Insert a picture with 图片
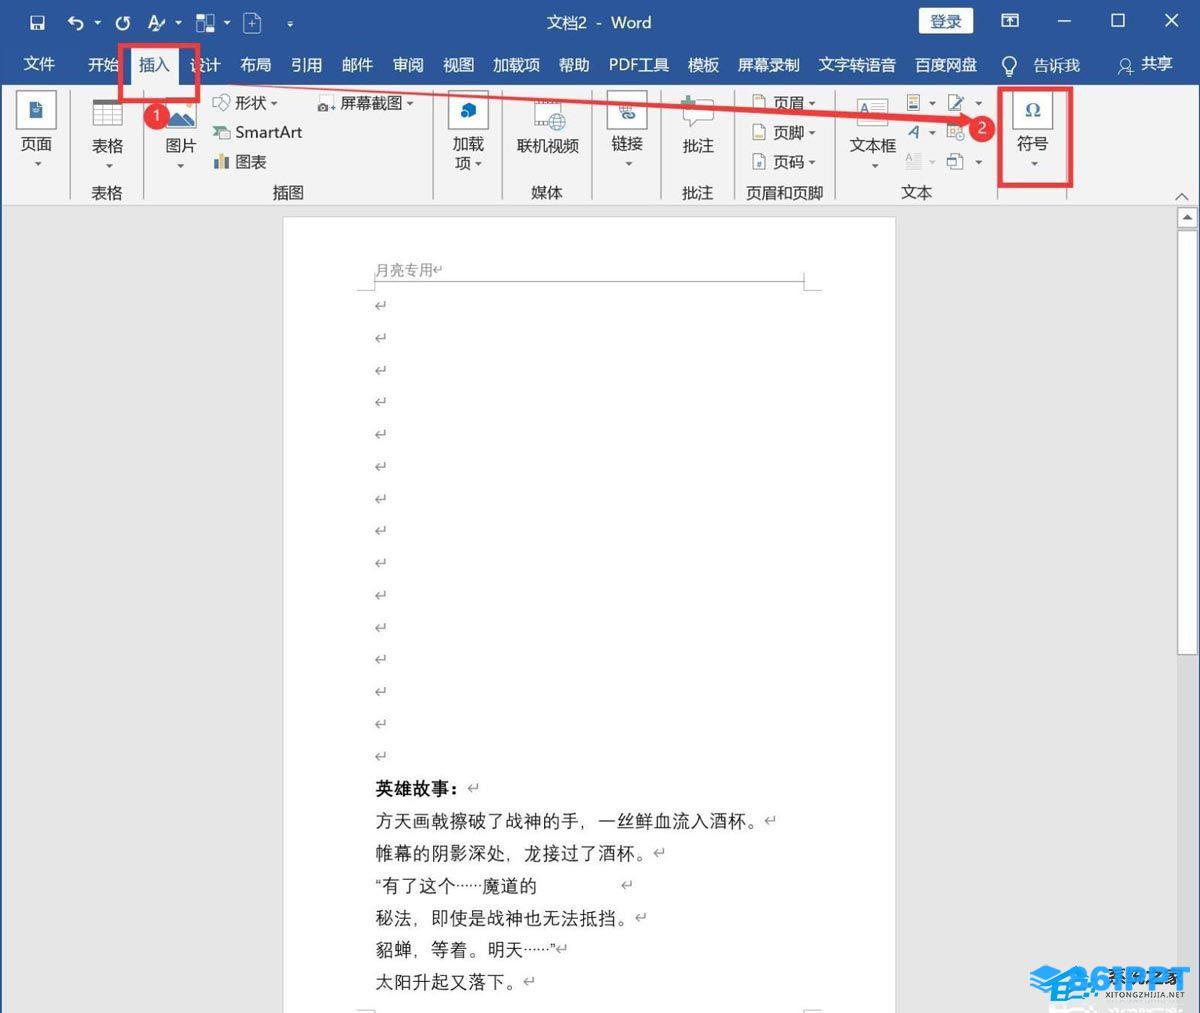Viewport: 1200px width, 1013px height. [x=180, y=134]
